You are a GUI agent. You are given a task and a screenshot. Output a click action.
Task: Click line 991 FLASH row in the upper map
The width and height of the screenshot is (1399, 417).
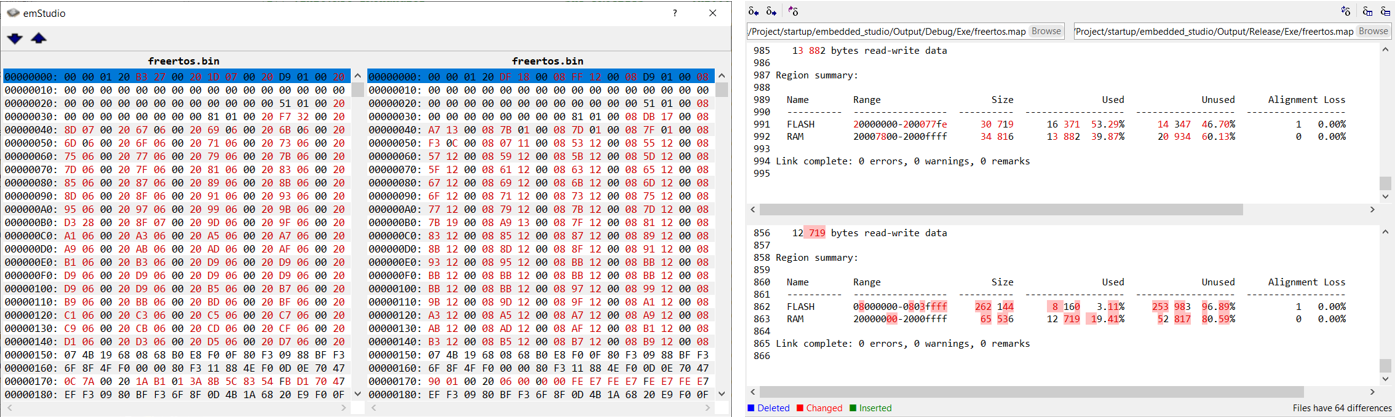point(1048,124)
